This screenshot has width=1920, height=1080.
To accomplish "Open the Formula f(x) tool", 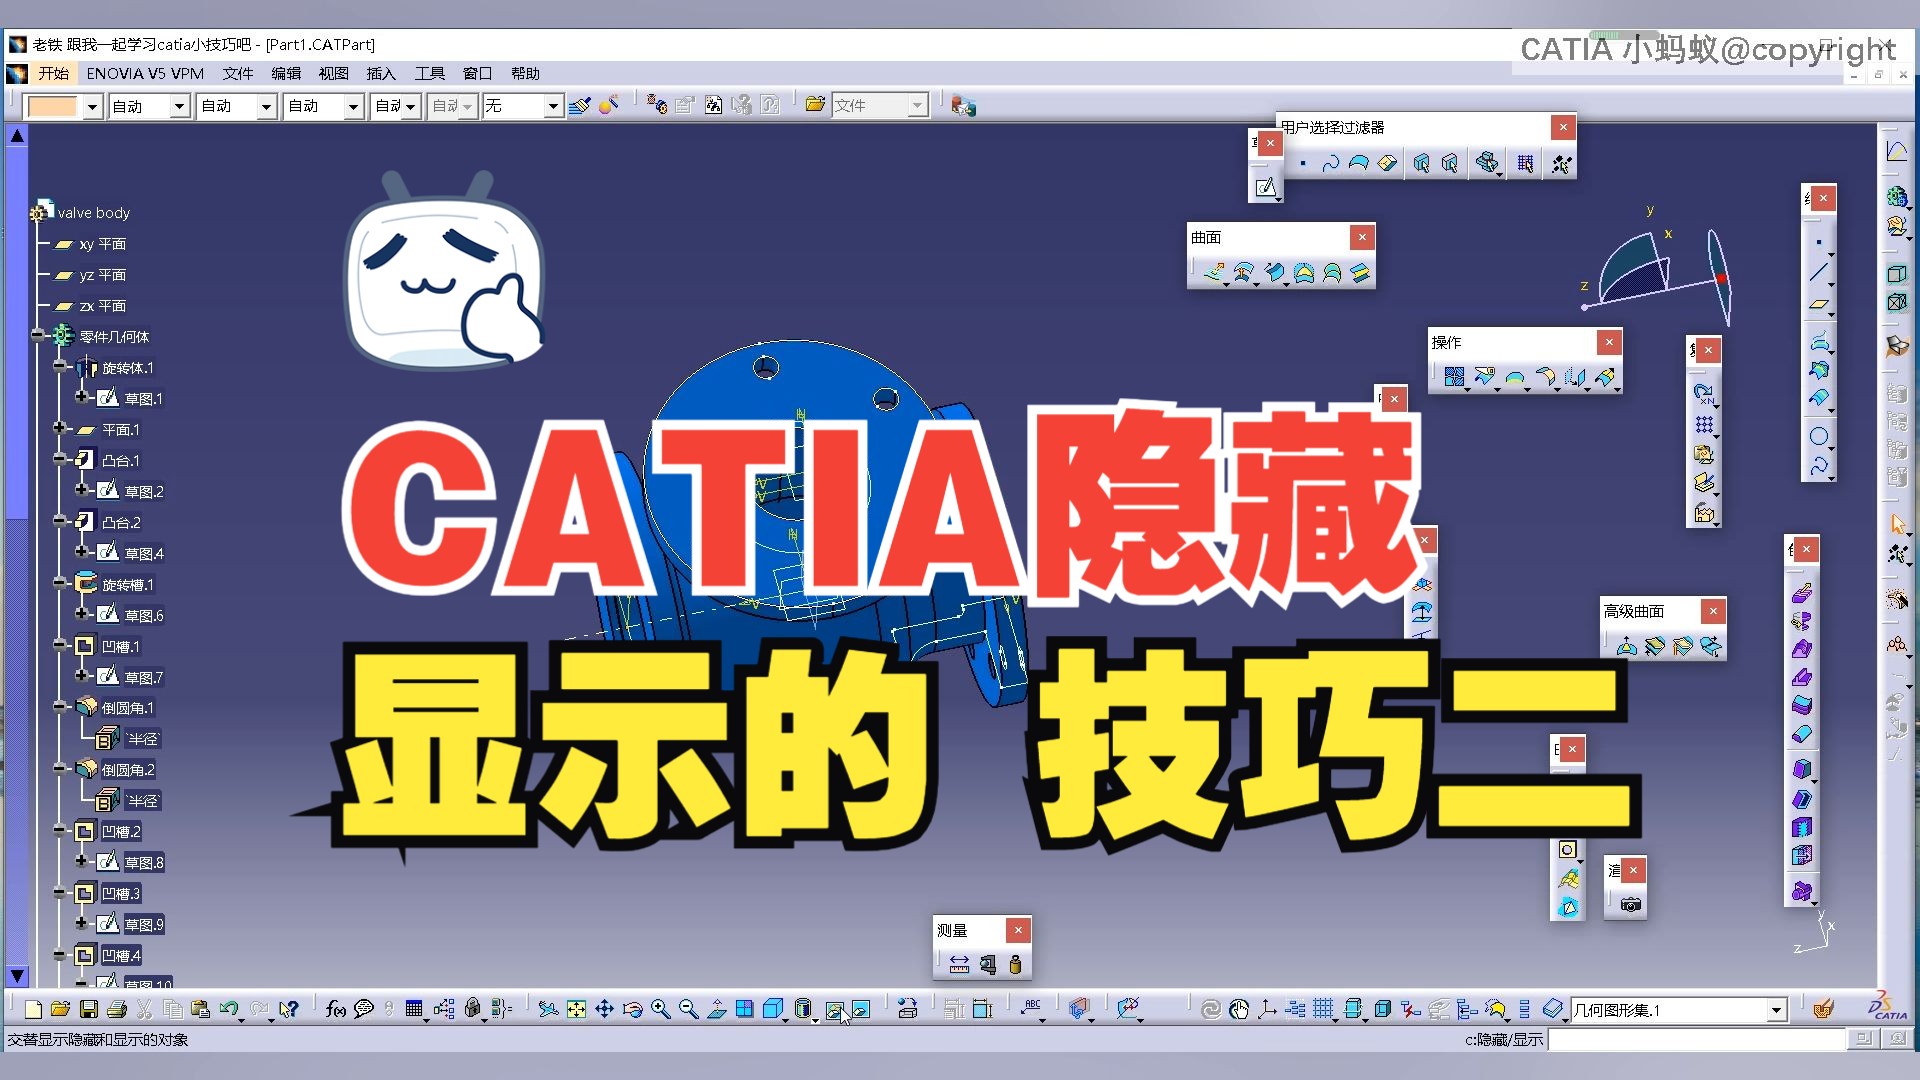I will (x=336, y=1009).
